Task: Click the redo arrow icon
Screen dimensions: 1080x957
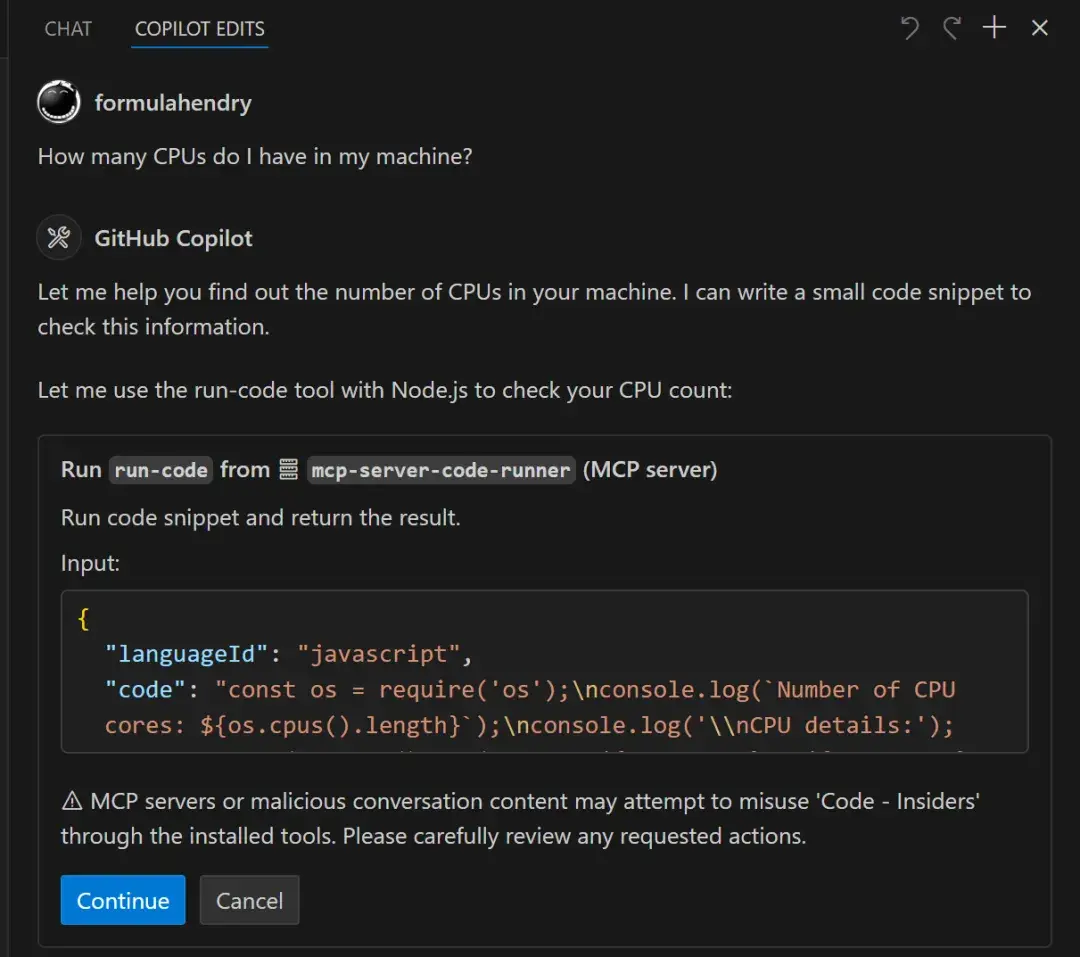Action: point(951,28)
